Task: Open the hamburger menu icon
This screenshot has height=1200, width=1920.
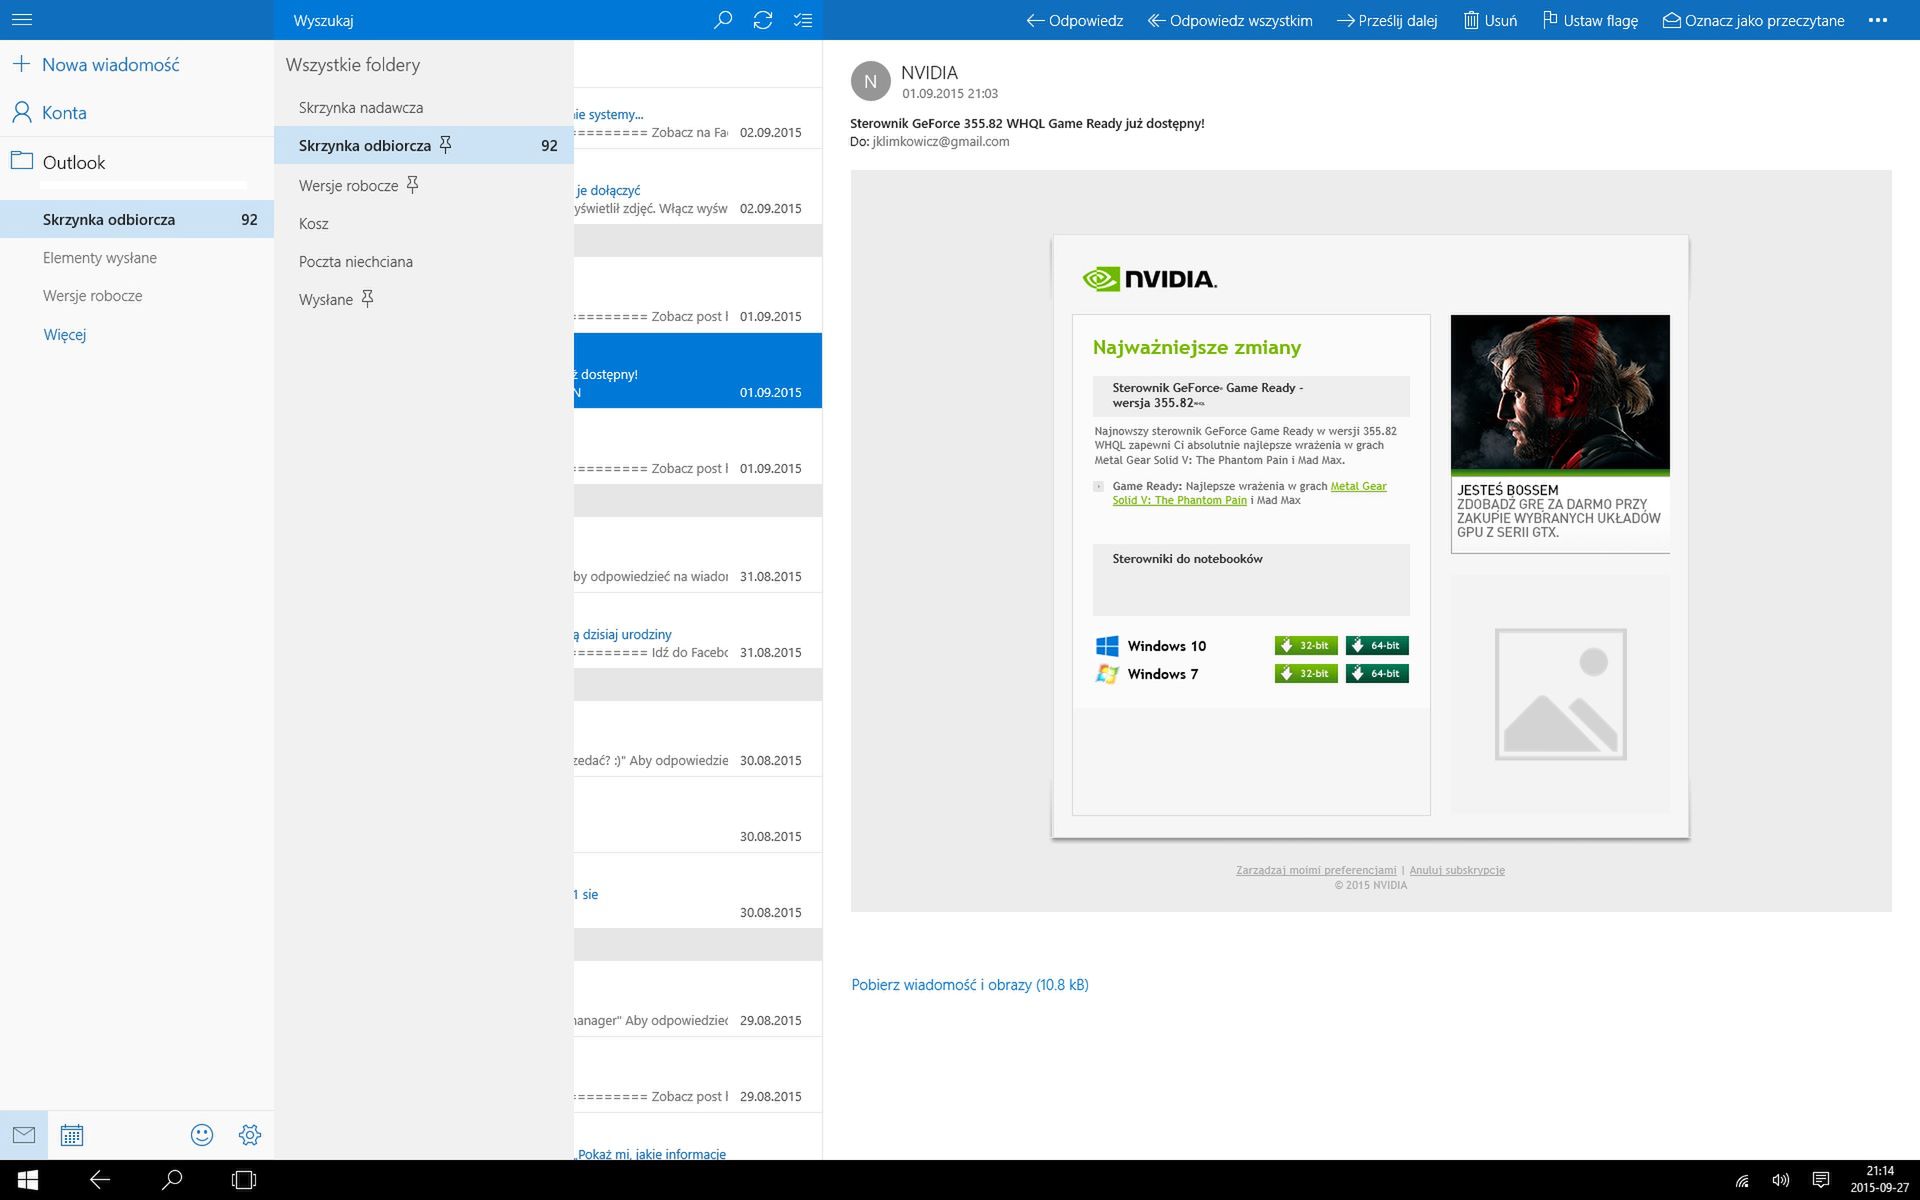Action: (22, 20)
